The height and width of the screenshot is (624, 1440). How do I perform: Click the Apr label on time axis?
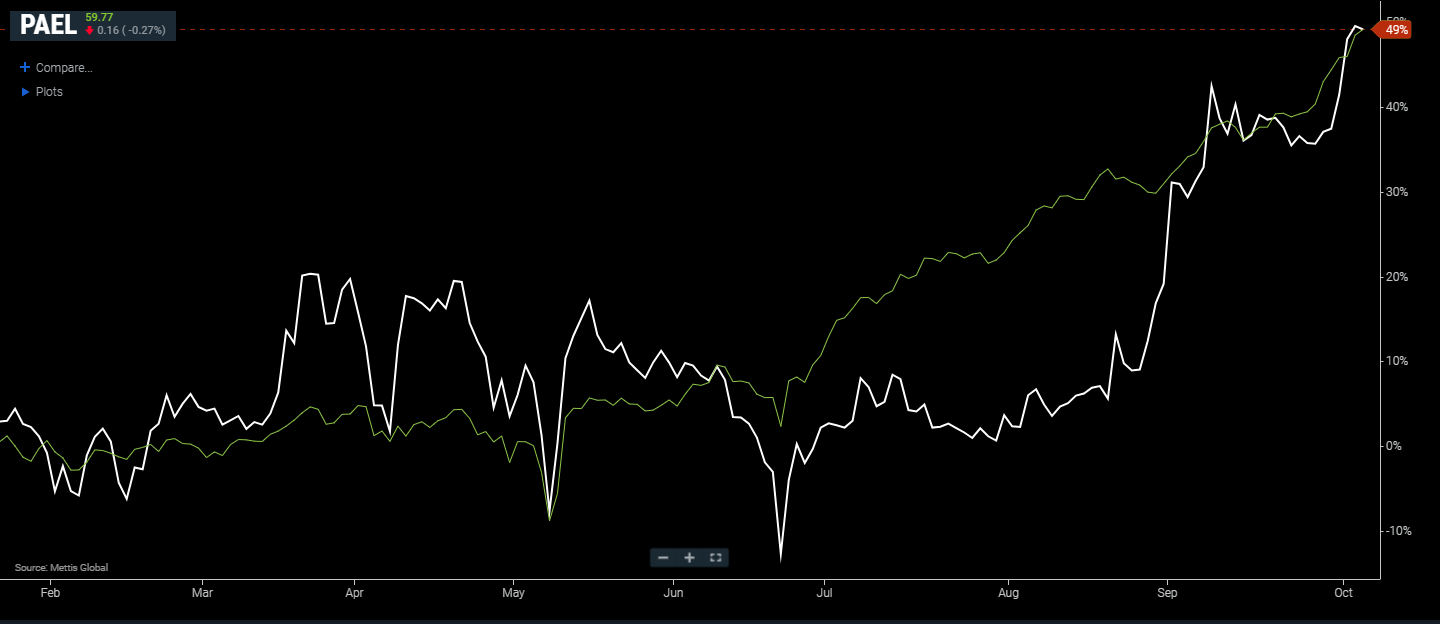point(354,593)
